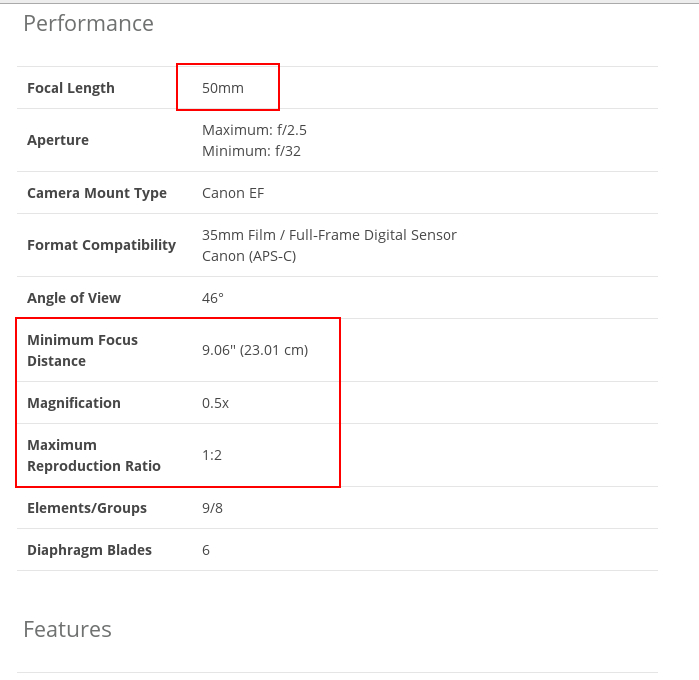This screenshot has width=699, height=680.
Task: Click the Aperture row label
Action: tap(58, 140)
